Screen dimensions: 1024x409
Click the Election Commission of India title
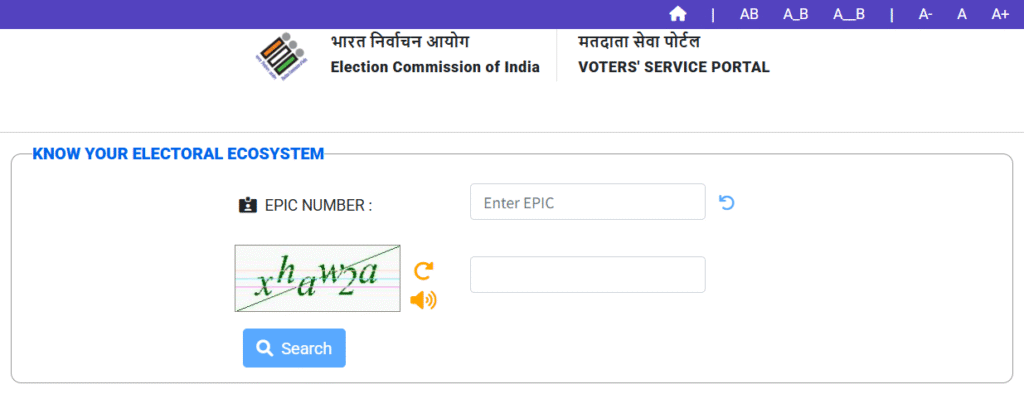click(435, 68)
